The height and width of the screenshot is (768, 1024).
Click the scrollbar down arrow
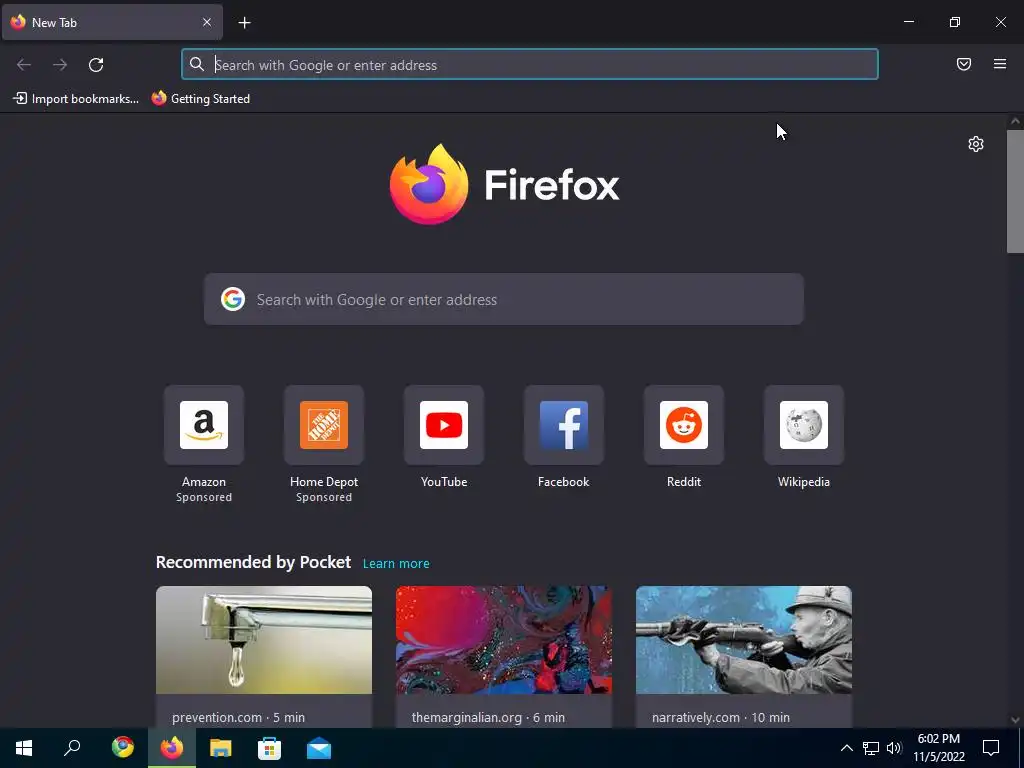[x=1015, y=720]
